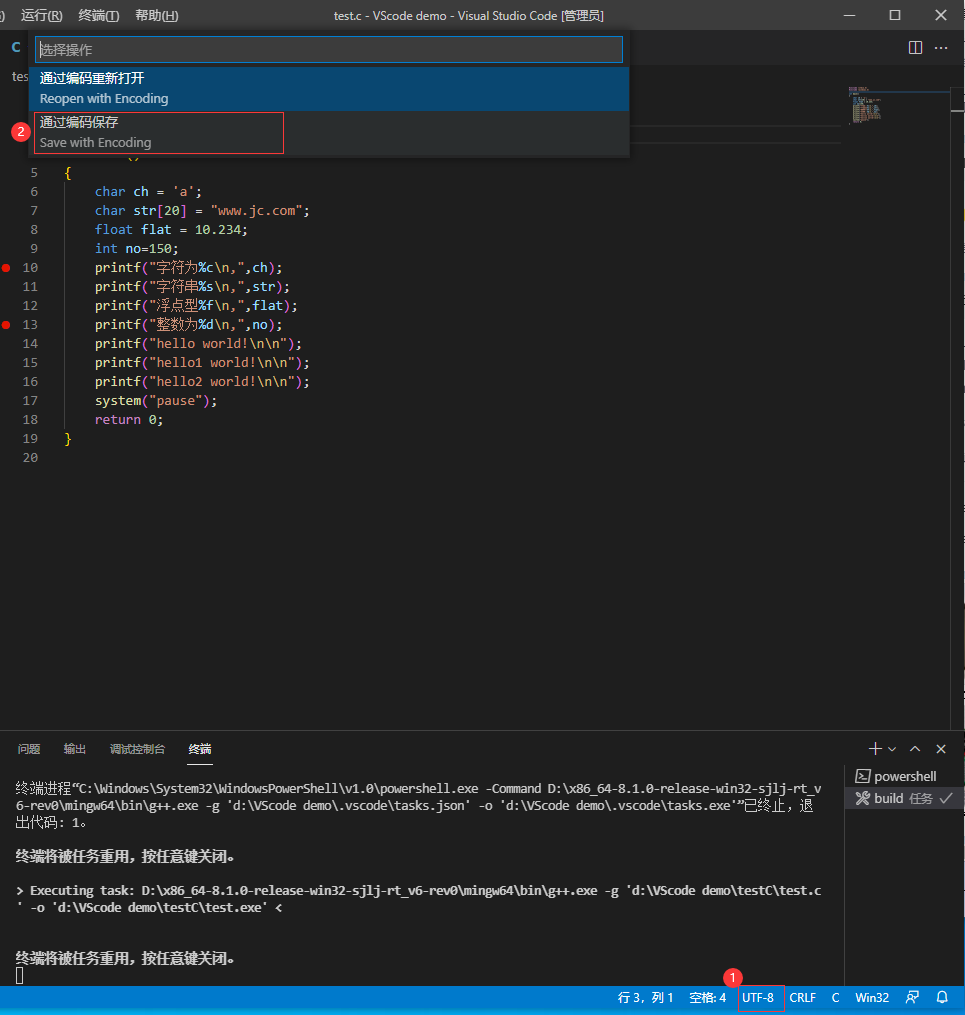Screen dimensions: 965x1015
Task: Click the 选择操作 input field
Action: click(329, 50)
